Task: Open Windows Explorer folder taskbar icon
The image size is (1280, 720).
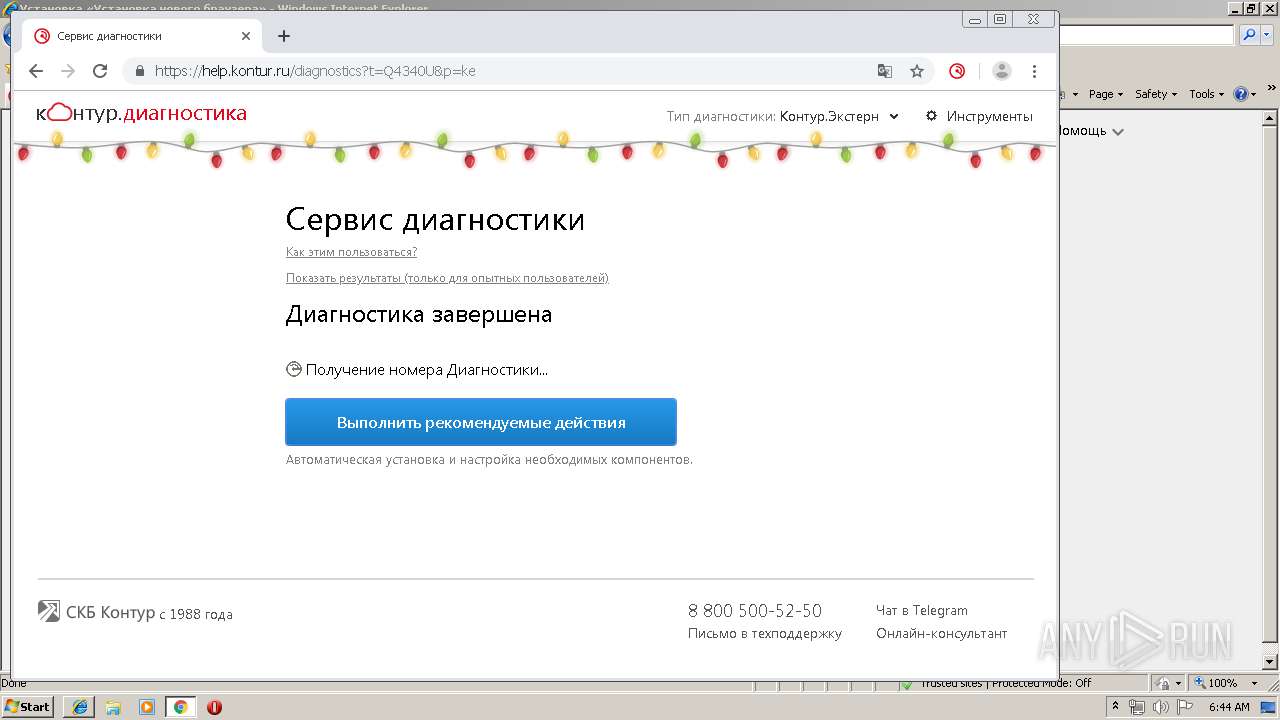Action: (113, 707)
